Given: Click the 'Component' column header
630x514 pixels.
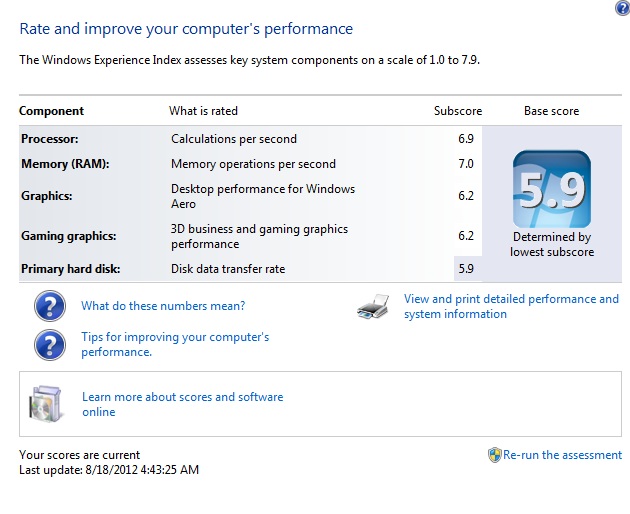Looking at the screenshot, I should (51, 111).
